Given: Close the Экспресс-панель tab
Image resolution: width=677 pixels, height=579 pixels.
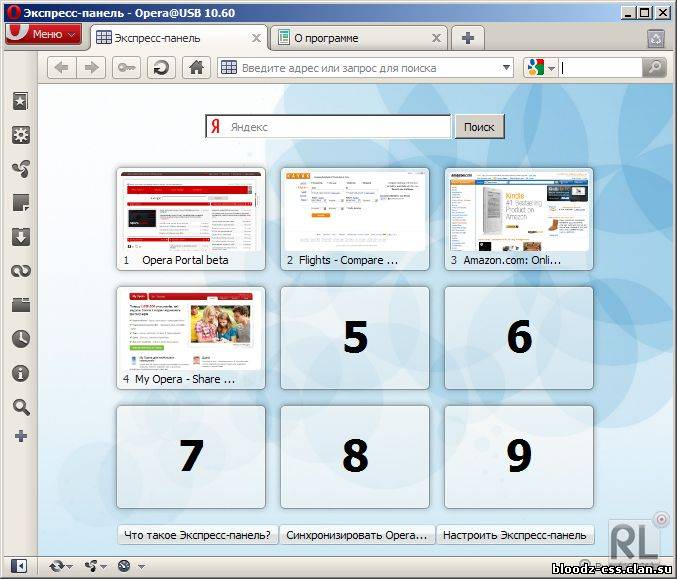Looking at the screenshot, I should click(256, 38).
